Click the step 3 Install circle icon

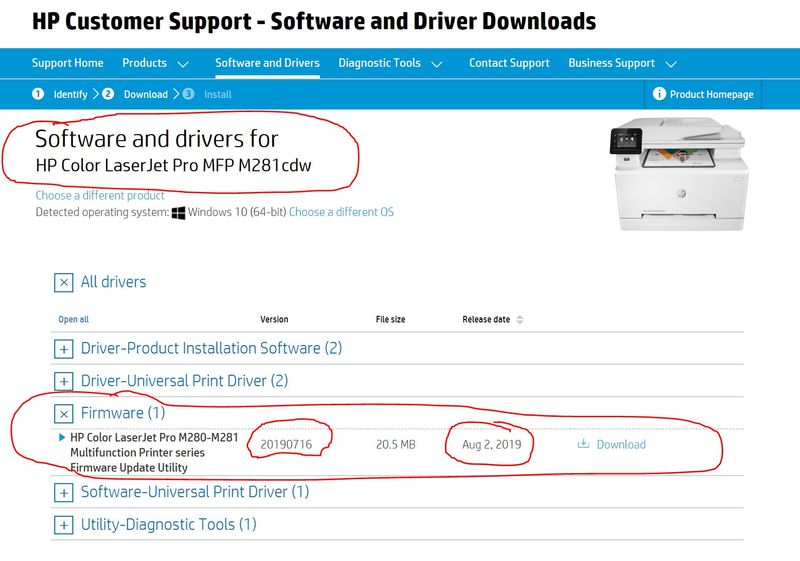(188, 94)
